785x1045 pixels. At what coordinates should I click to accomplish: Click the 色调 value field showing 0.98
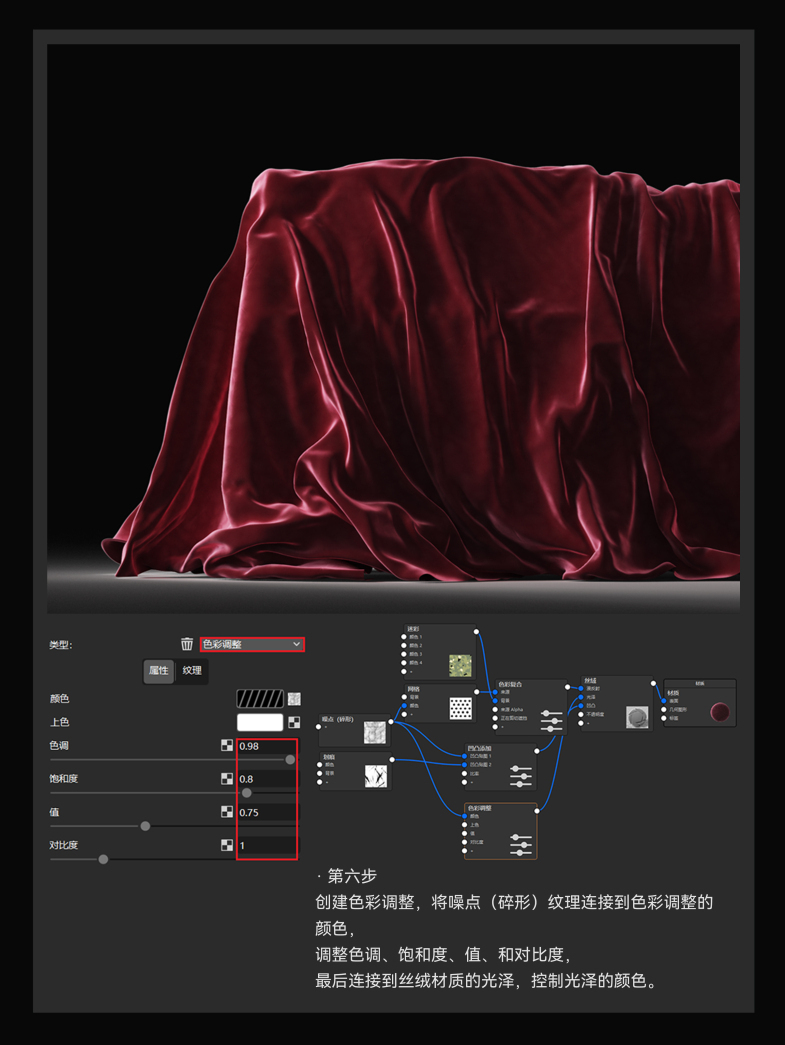pos(266,746)
